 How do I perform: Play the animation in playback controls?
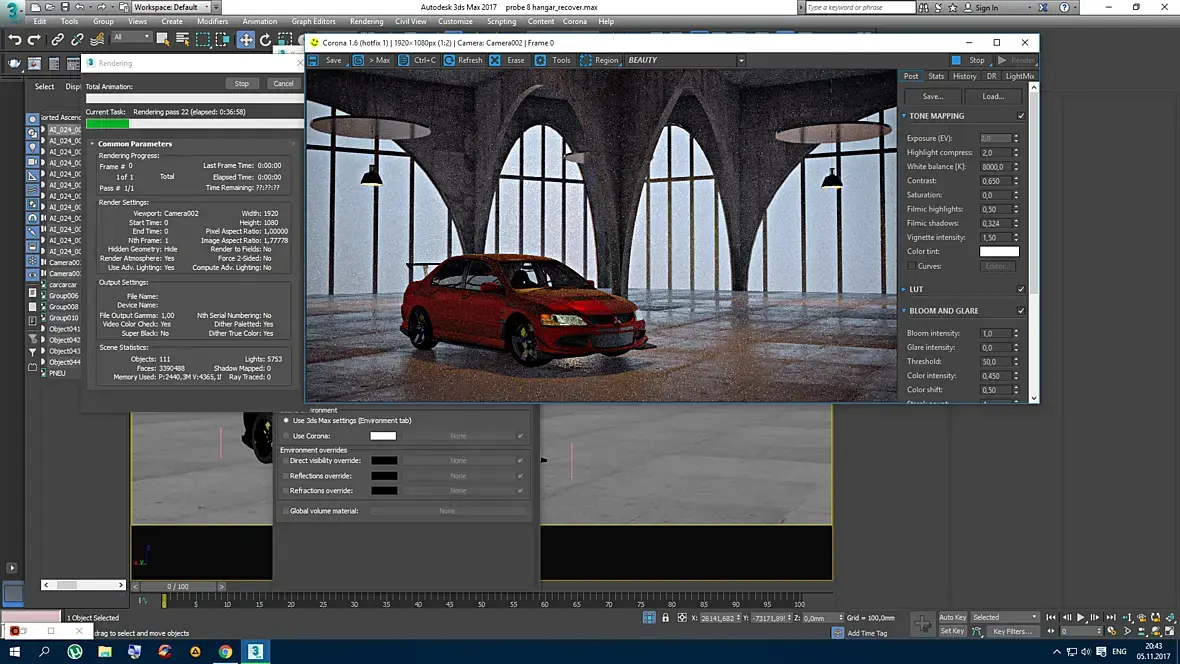pyautogui.click(x=1081, y=618)
